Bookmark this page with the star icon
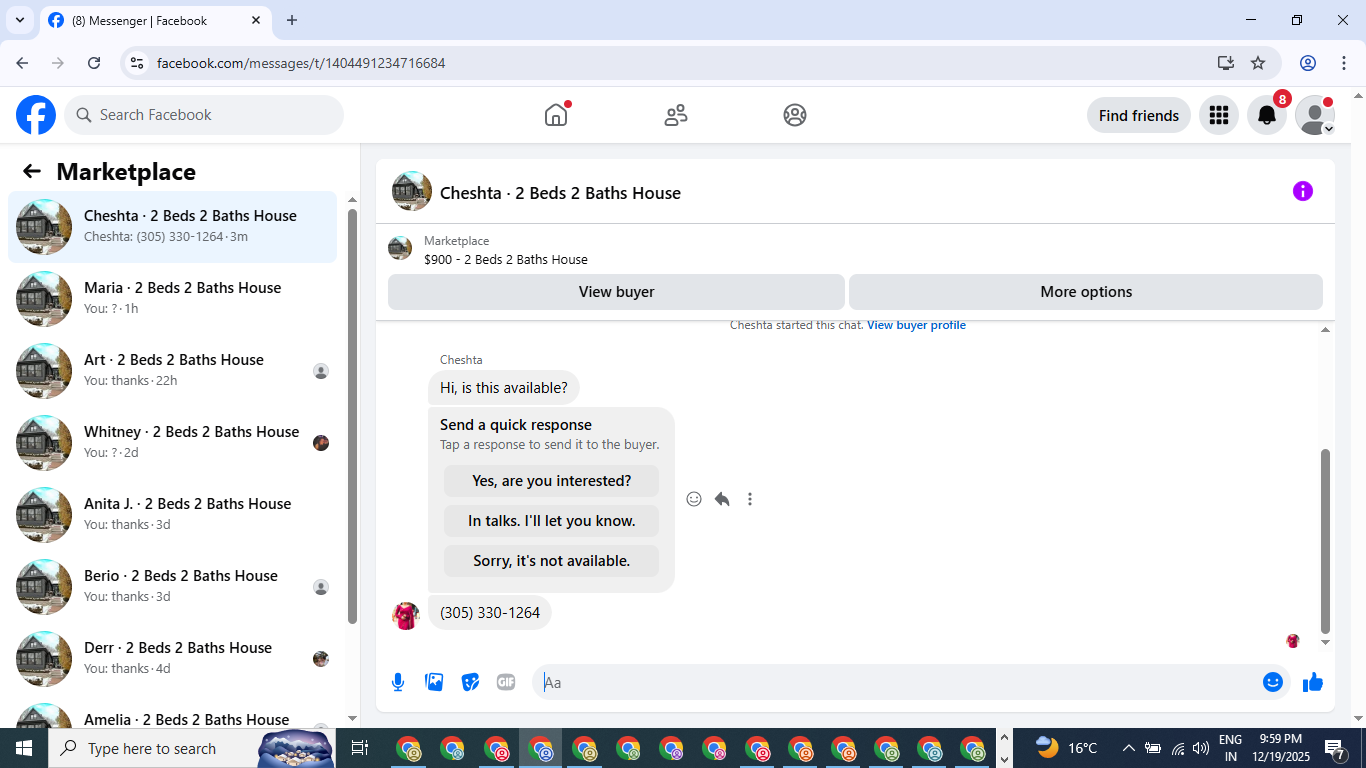This screenshot has width=1366, height=768. pos(1258,63)
